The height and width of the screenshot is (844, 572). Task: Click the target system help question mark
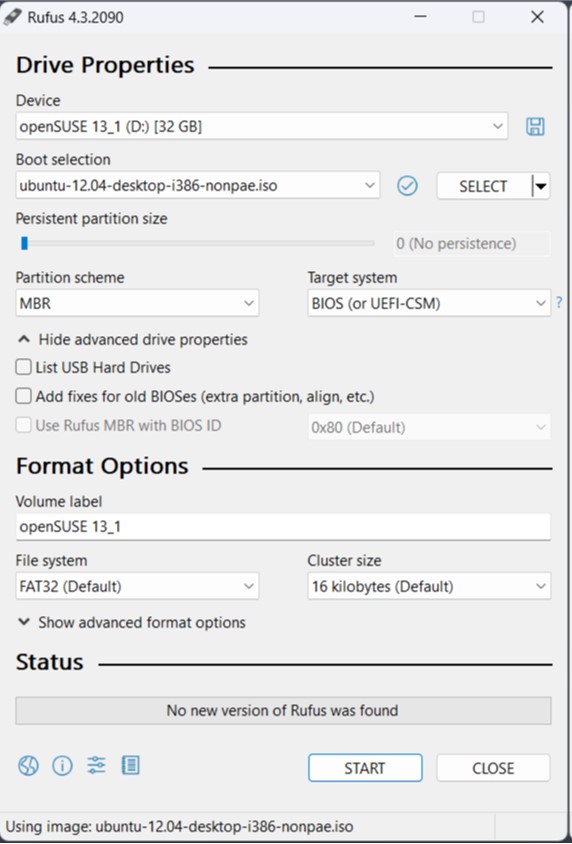point(560,303)
